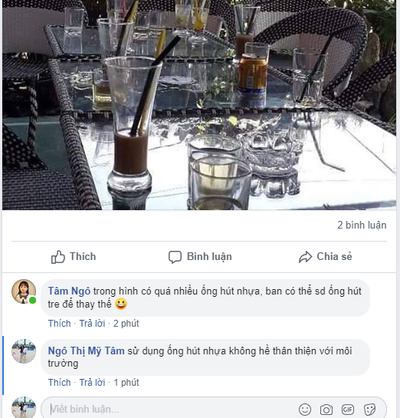This screenshot has height=418, width=400.
Task: Open the 2 bình luận count
Action: (362, 225)
